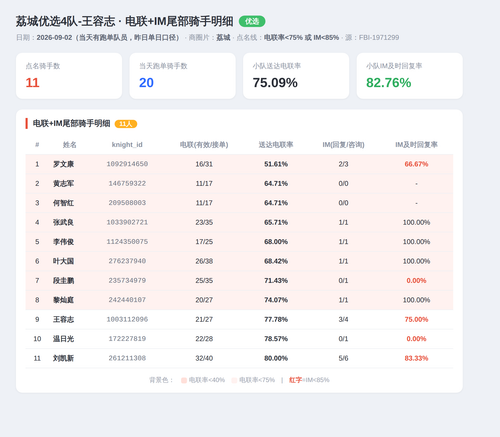This screenshot has height=437, width=500.
Task: Click rider name 何智红
Action: click(x=63, y=203)
